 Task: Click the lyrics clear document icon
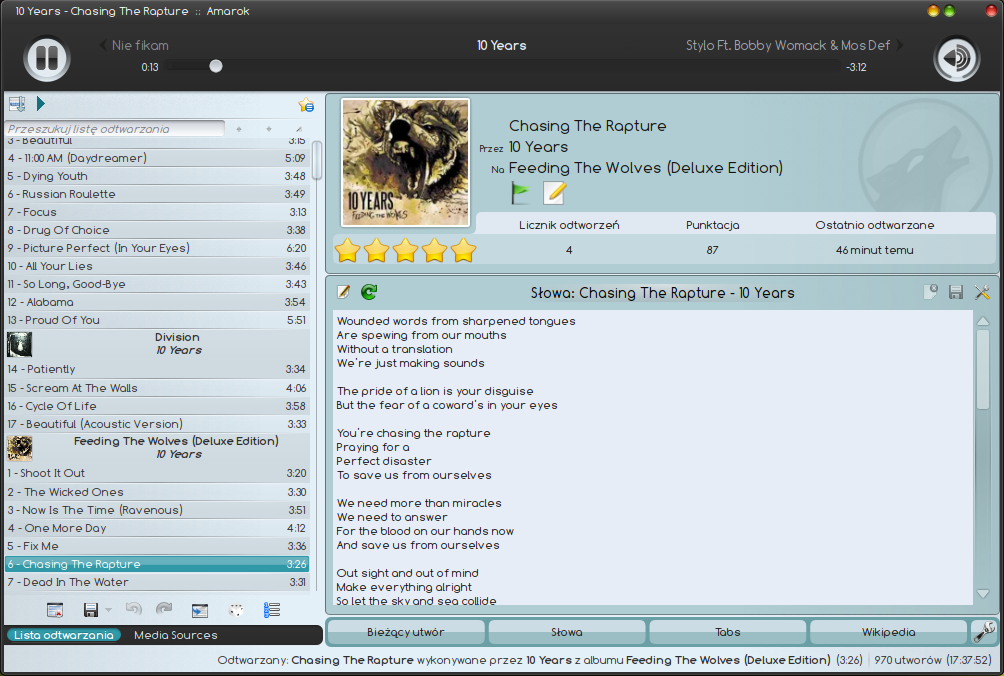930,292
